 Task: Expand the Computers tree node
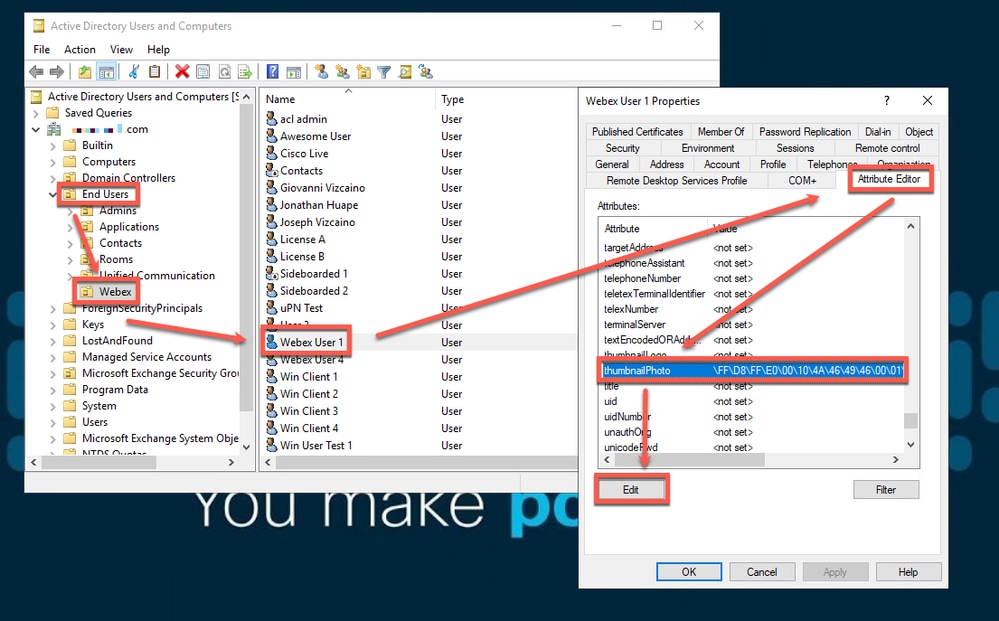click(53, 162)
